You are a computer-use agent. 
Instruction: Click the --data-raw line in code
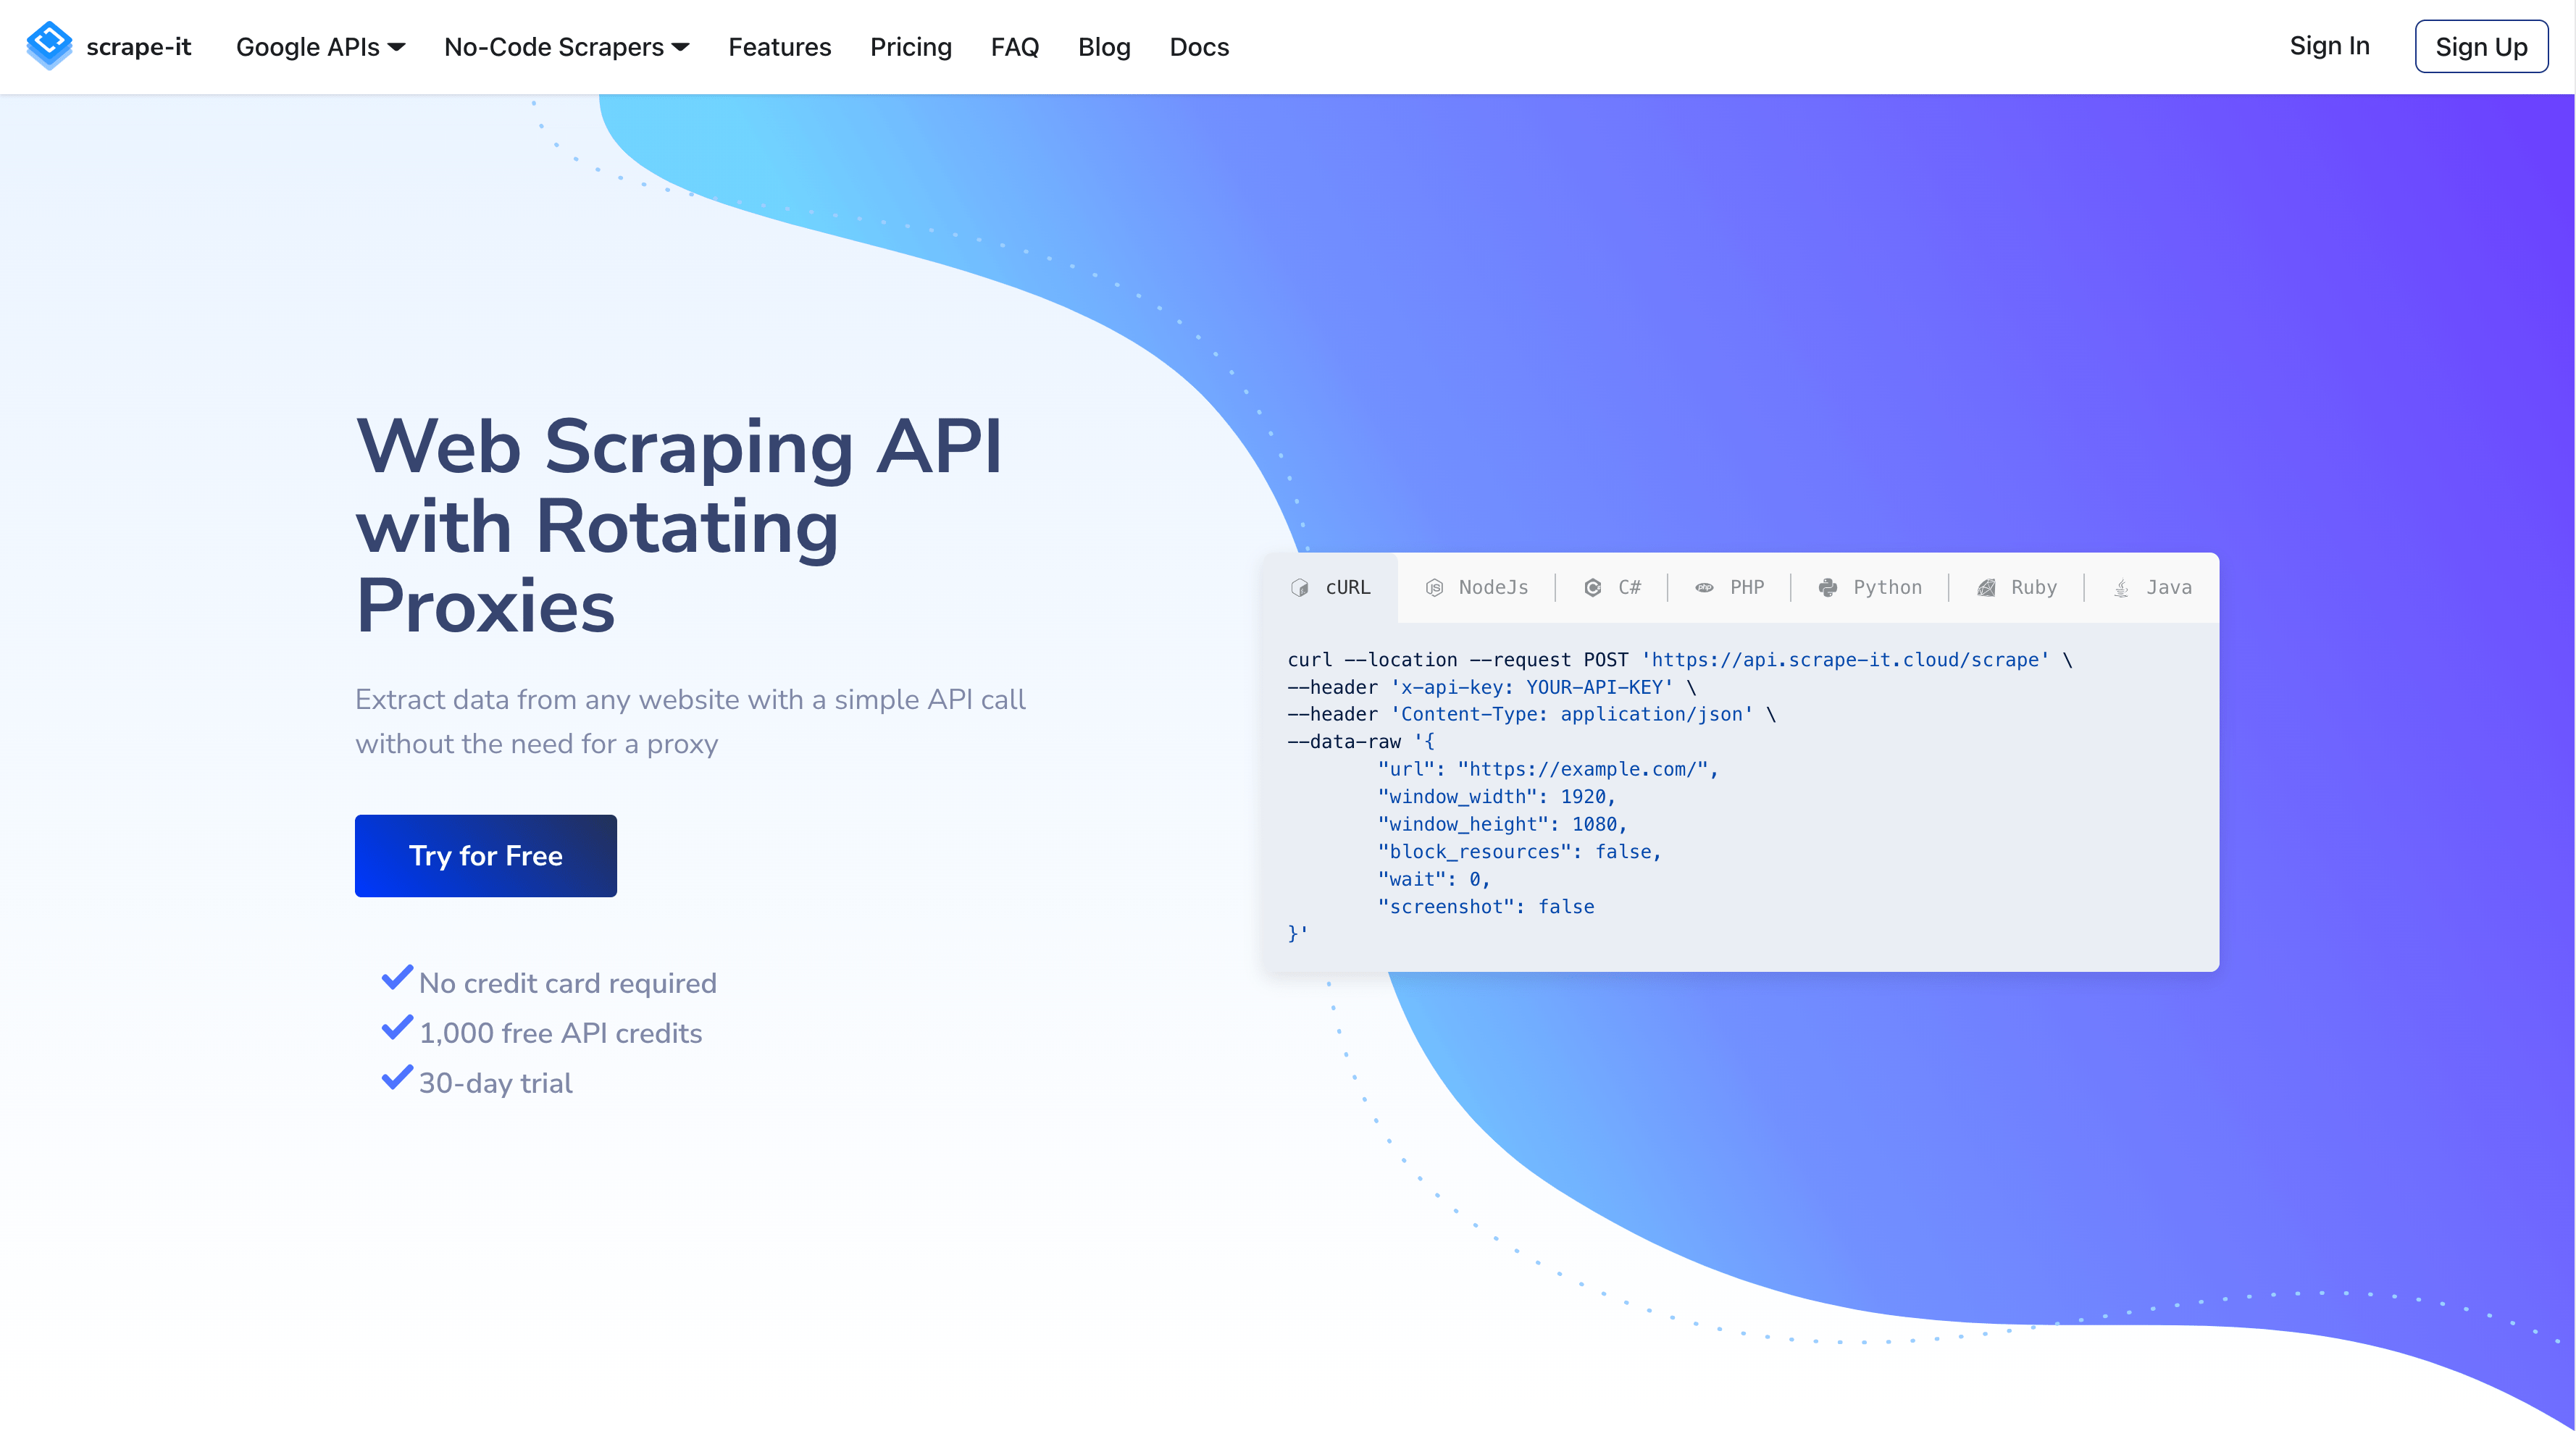1361,741
